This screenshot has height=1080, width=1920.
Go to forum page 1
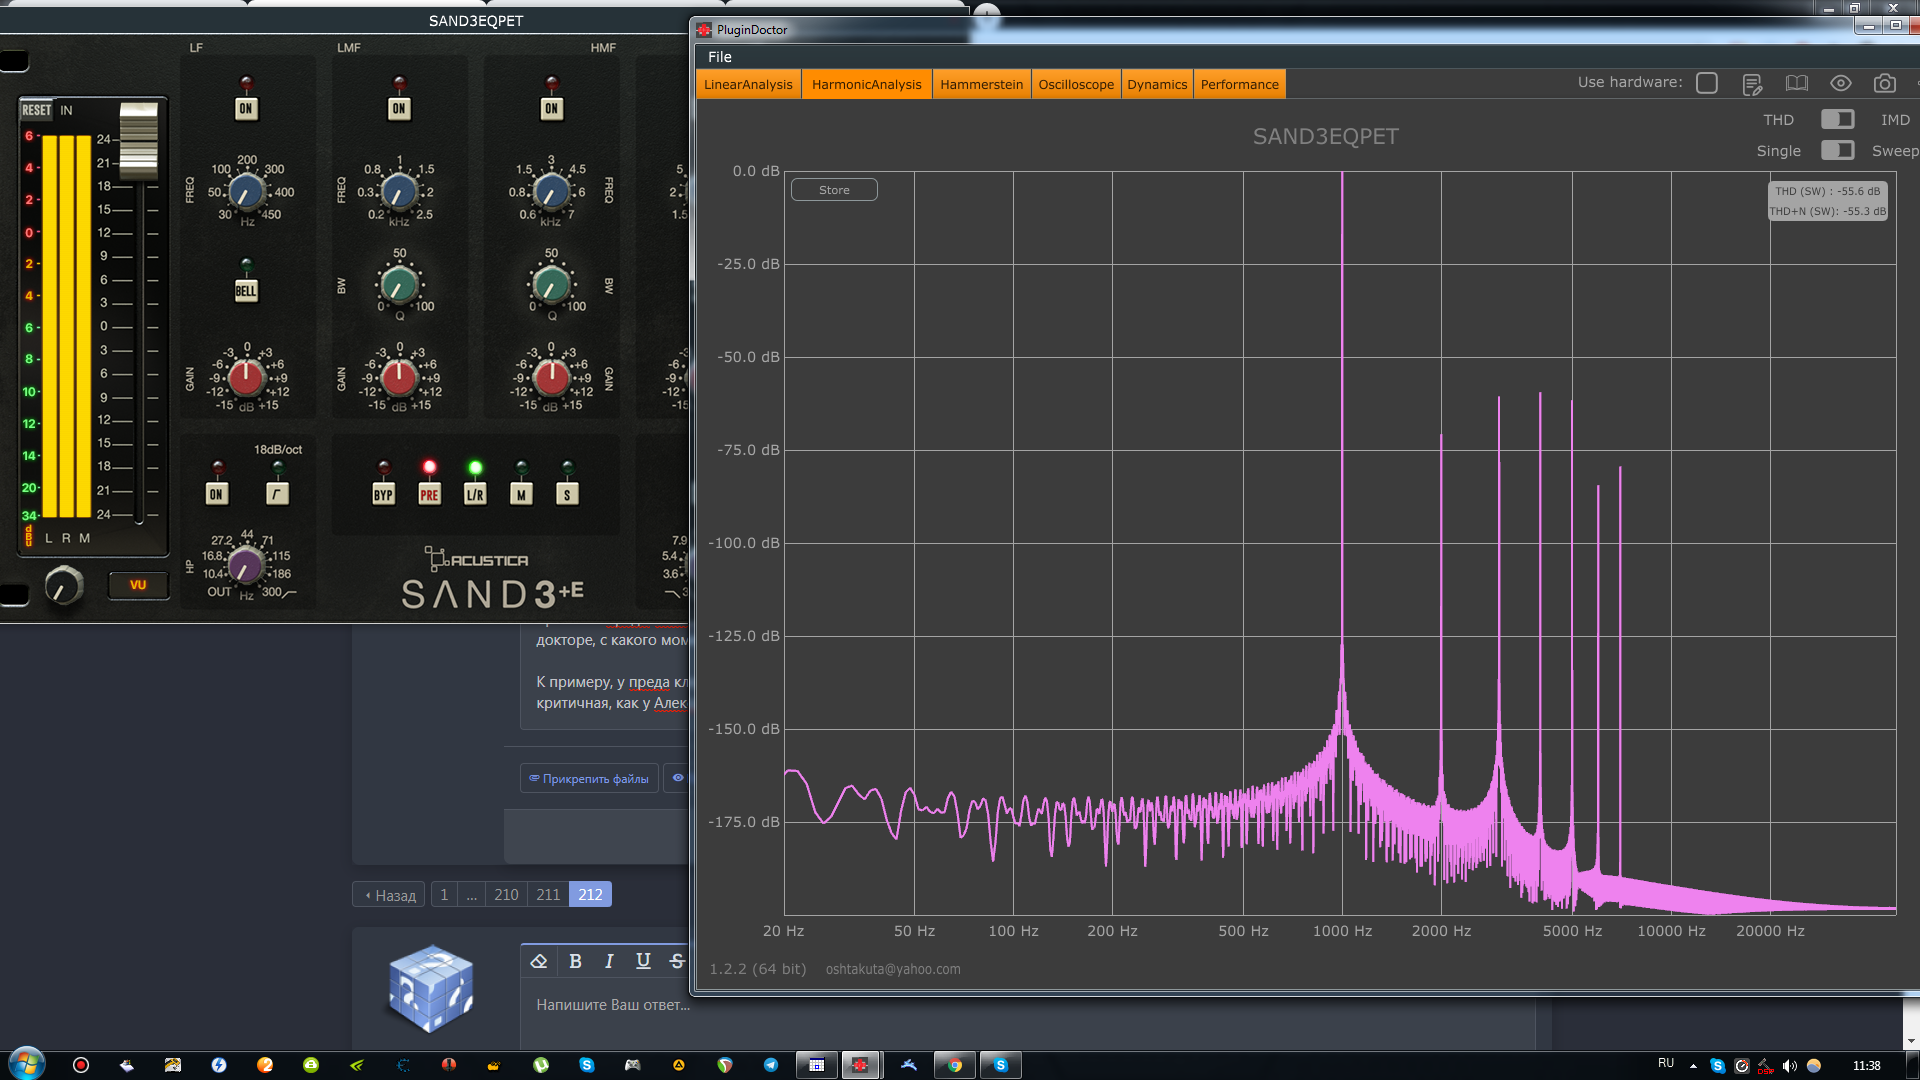point(444,895)
